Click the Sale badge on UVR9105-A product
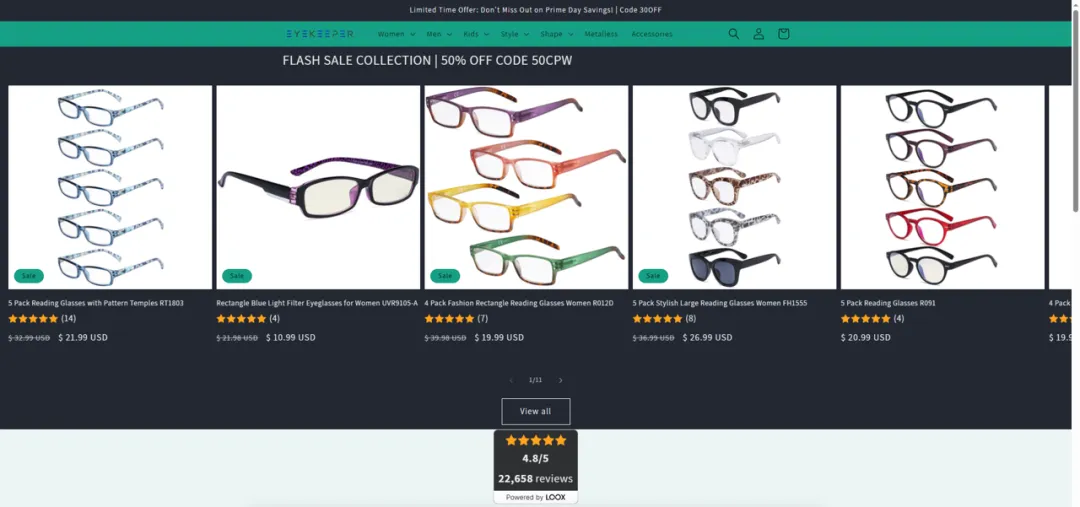The height and width of the screenshot is (507, 1080). pos(237,276)
